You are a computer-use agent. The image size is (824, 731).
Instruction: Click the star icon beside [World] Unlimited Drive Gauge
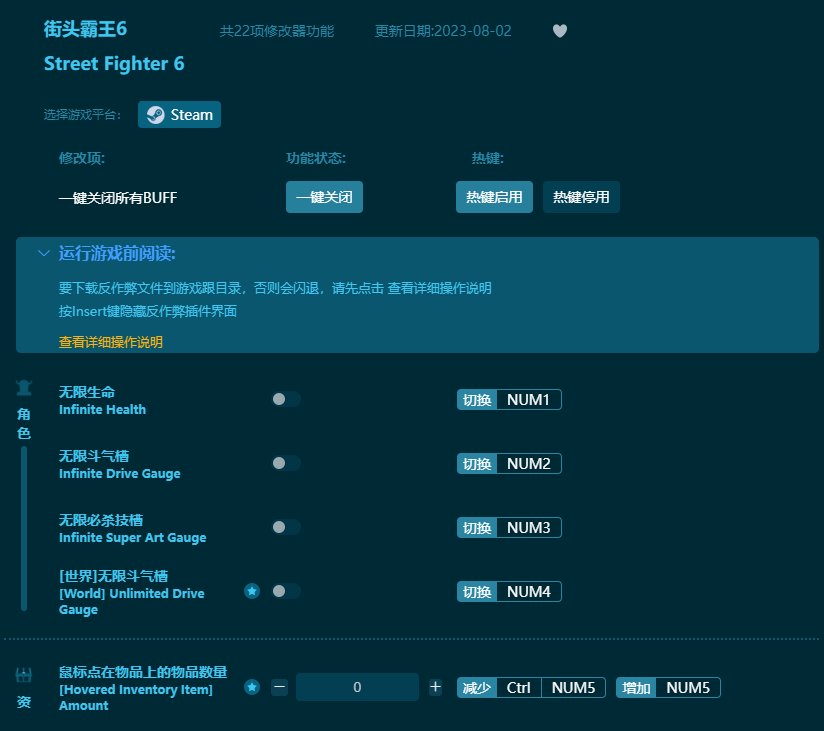tap(251, 591)
